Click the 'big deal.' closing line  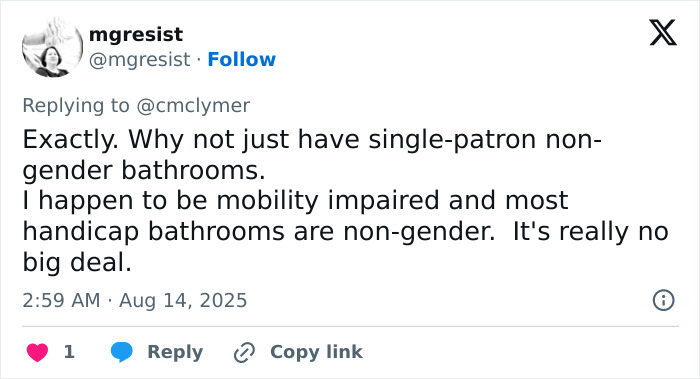pyautogui.click(x=77, y=262)
